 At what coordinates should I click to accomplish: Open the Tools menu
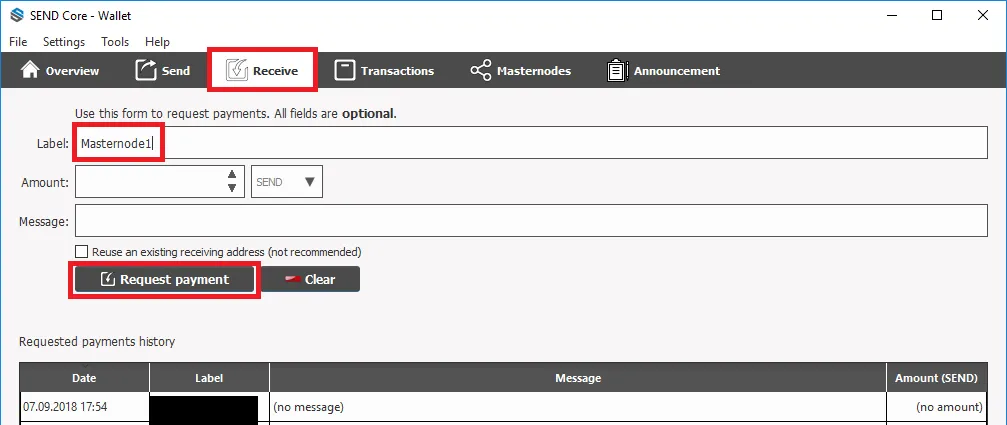[x=115, y=42]
